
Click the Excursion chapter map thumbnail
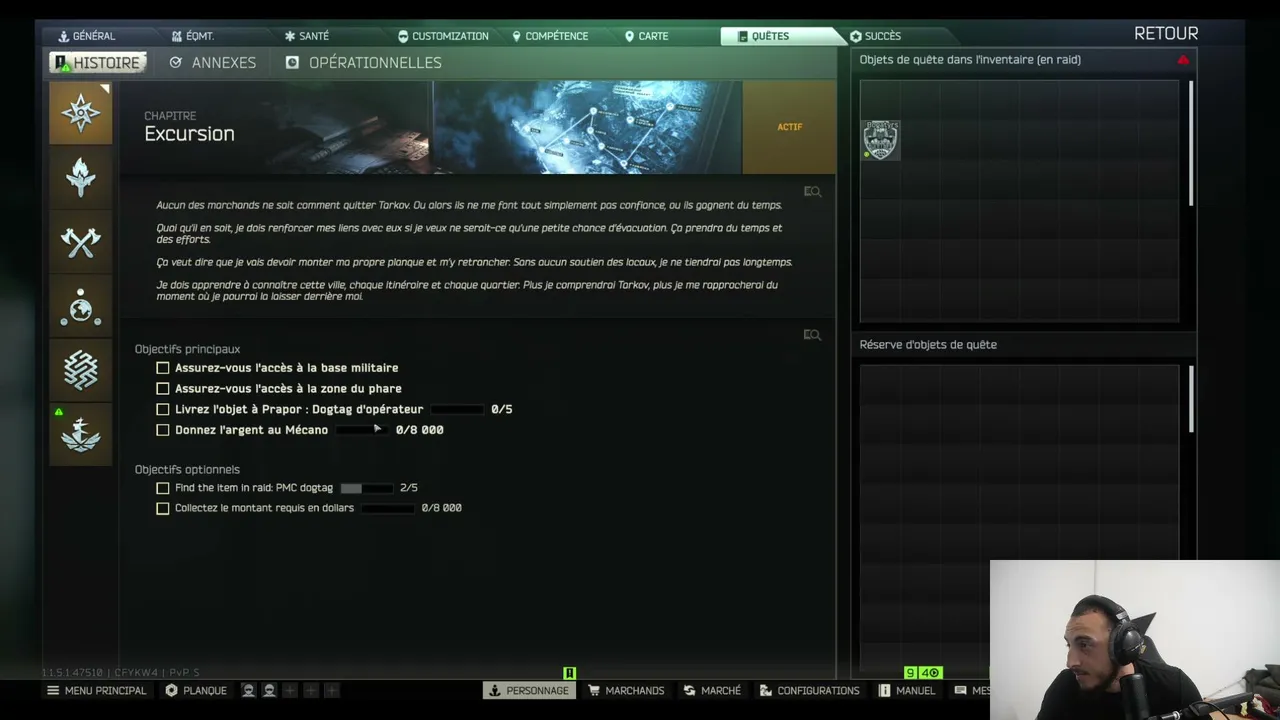click(587, 127)
